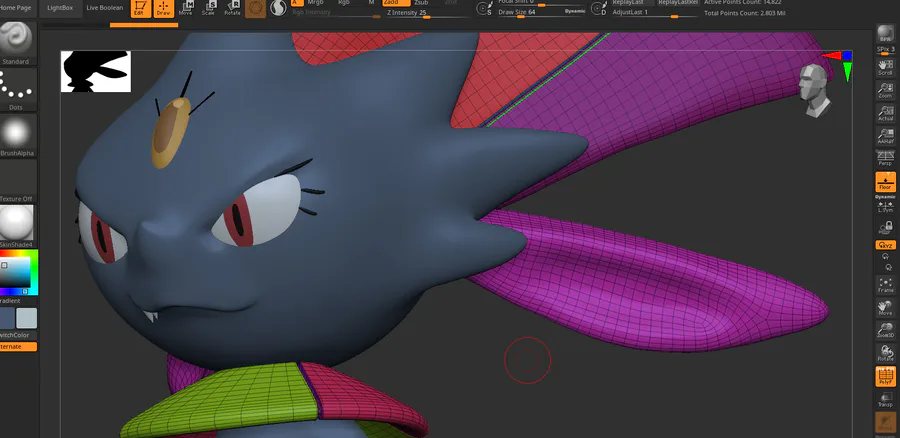Click the Gradient label

(x=10, y=301)
